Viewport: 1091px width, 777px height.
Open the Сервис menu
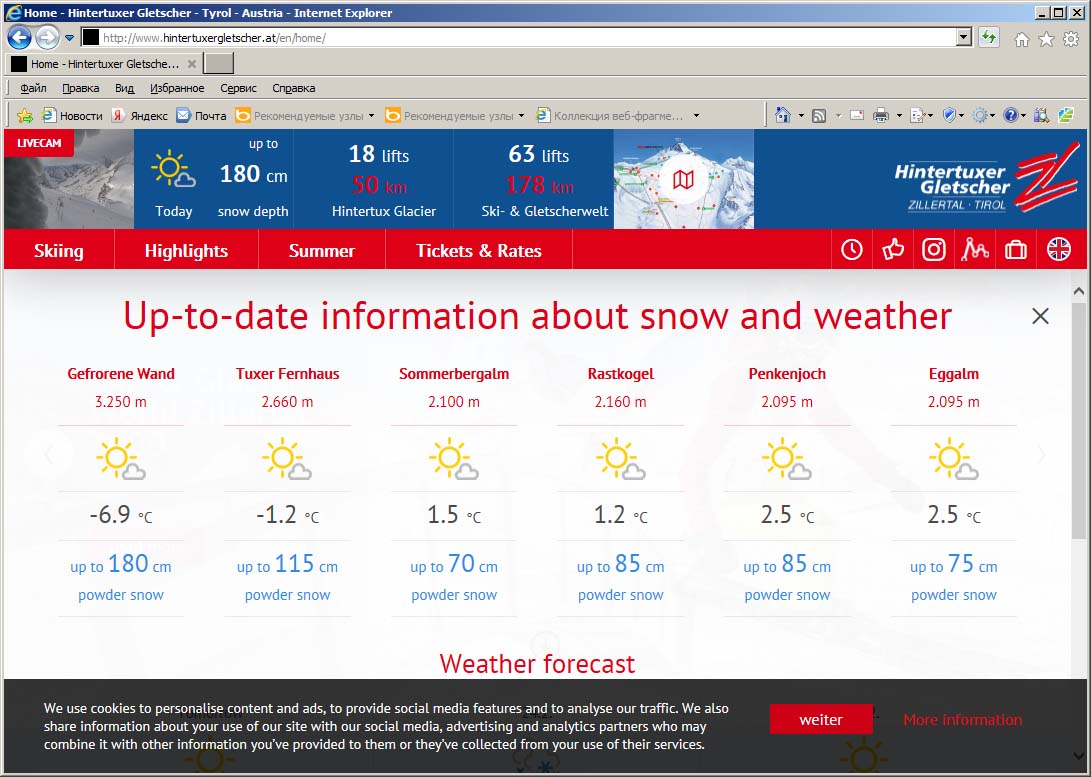(x=239, y=88)
